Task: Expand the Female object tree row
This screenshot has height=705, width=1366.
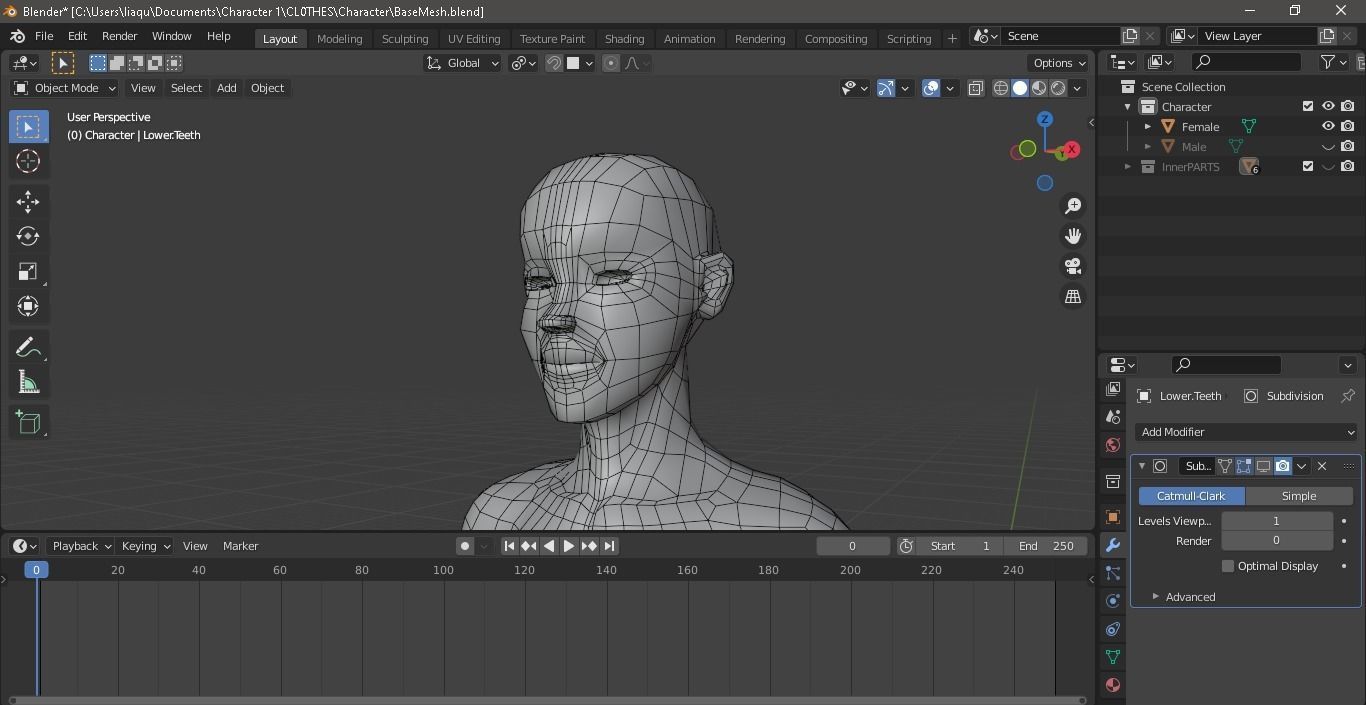Action: point(1148,127)
